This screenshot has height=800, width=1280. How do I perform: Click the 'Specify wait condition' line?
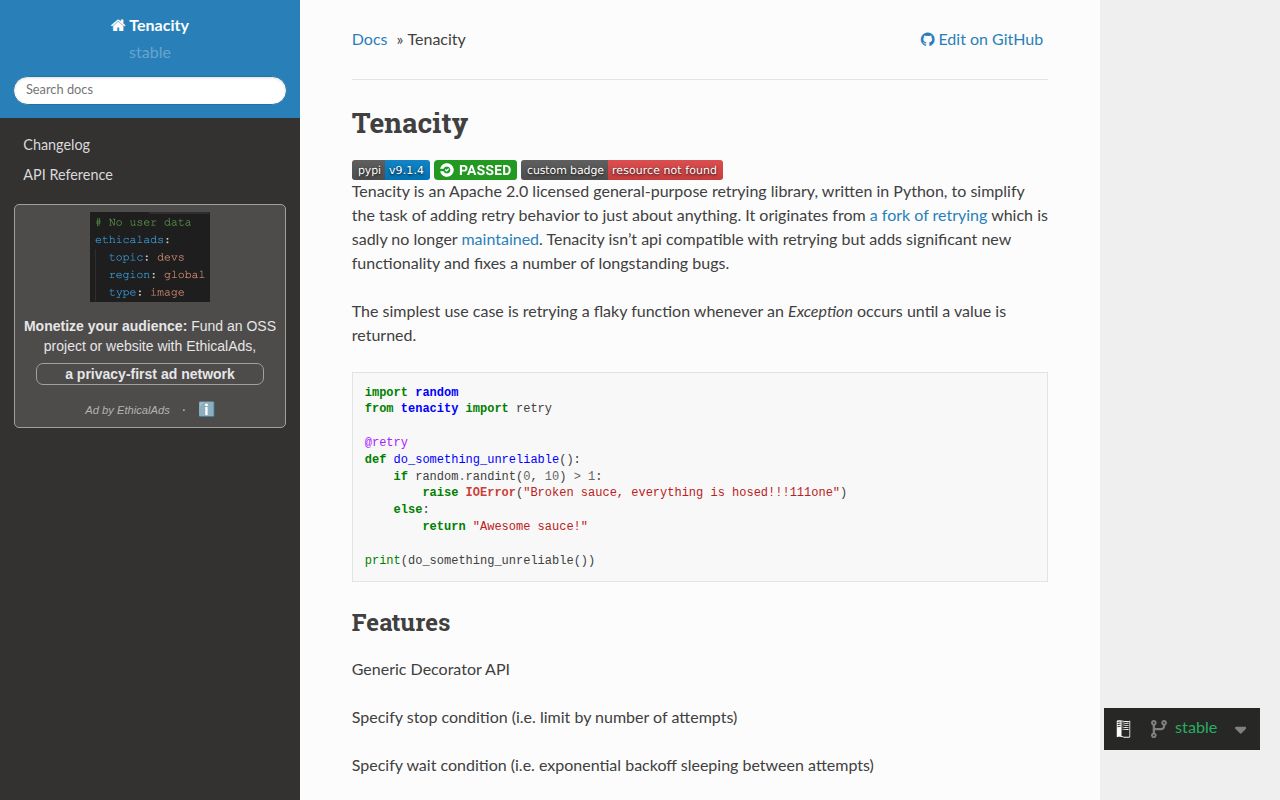pos(613,766)
